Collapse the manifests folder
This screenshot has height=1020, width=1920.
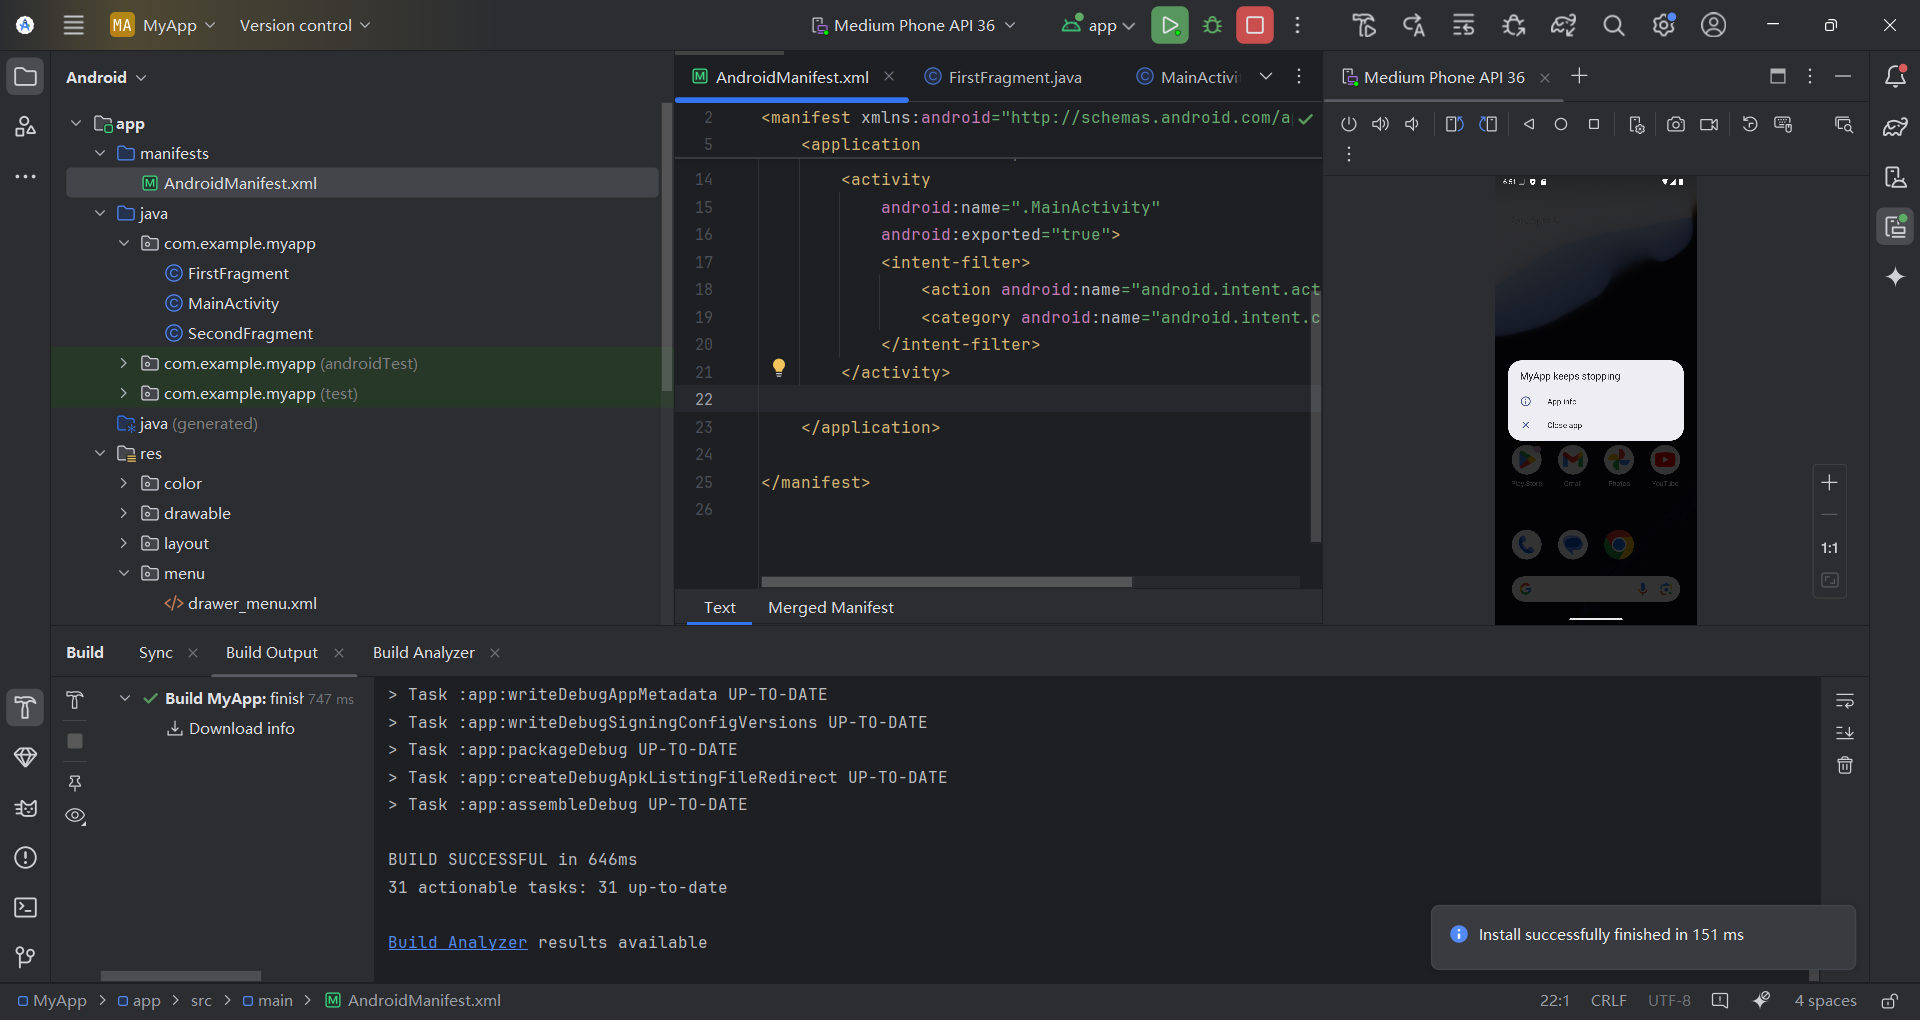pos(99,153)
